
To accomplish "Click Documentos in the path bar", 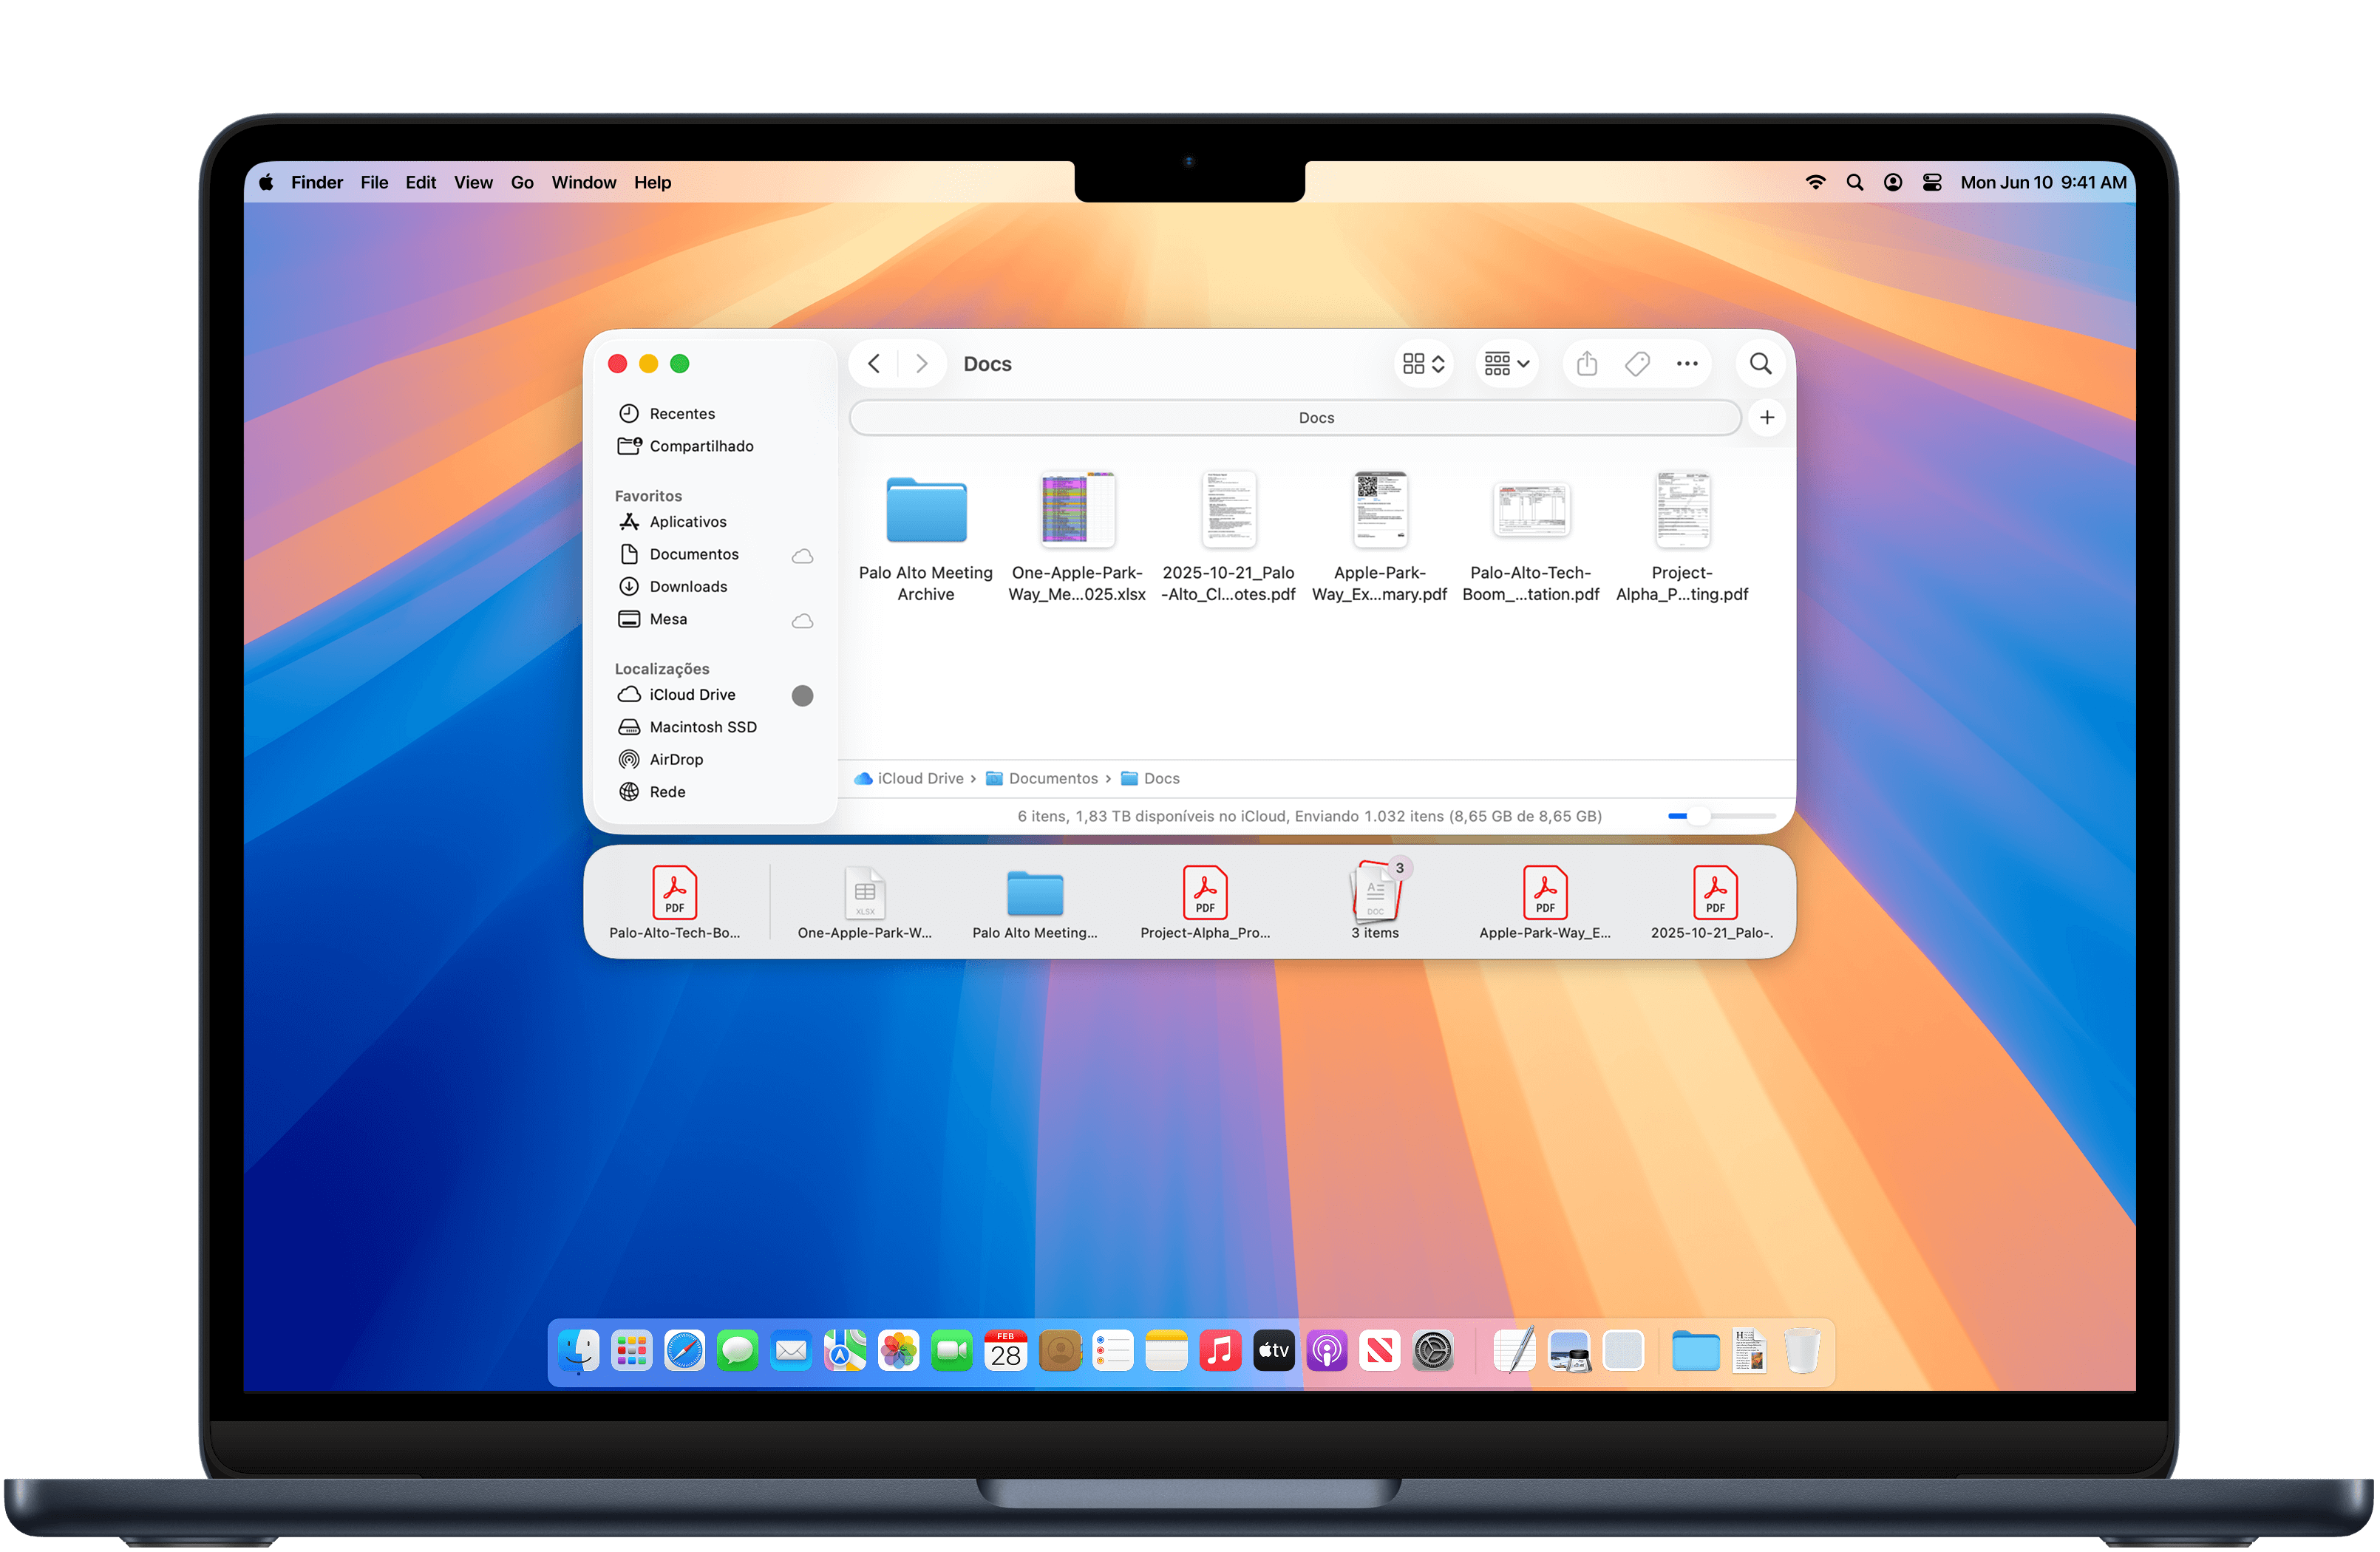I will click(x=1053, y=778).
